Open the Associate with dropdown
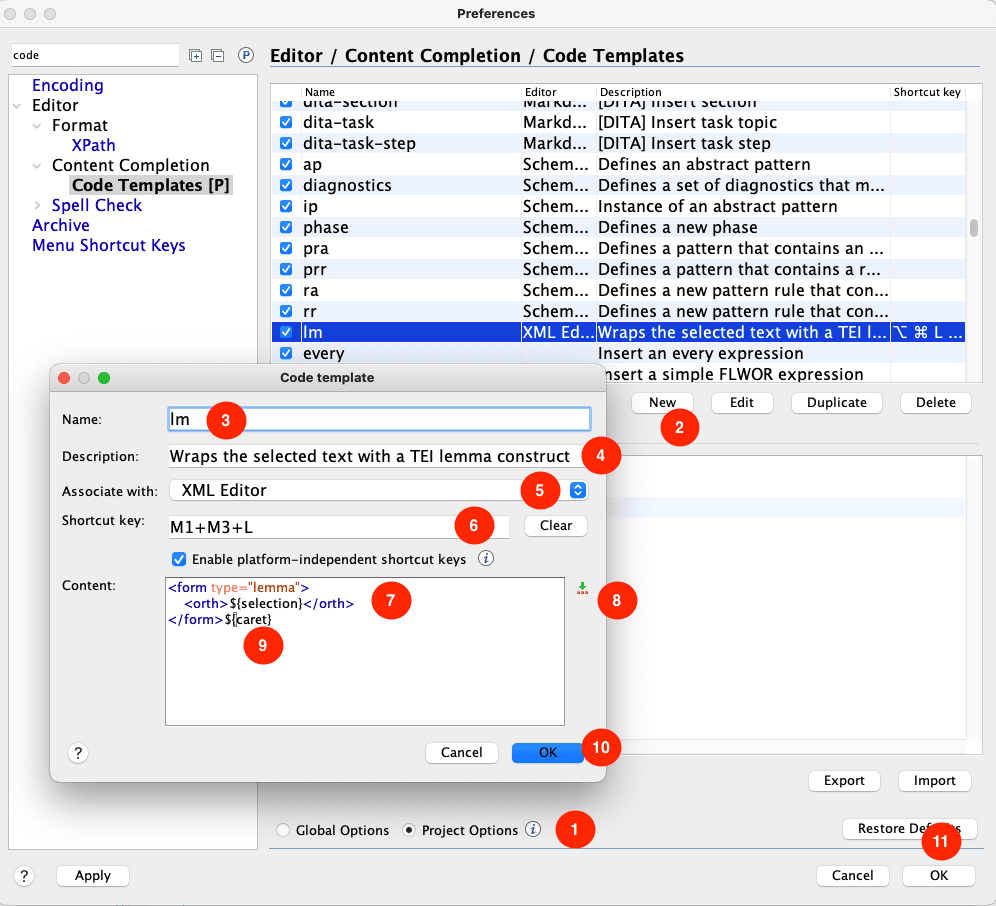The image size is (996, 906). 577,490
